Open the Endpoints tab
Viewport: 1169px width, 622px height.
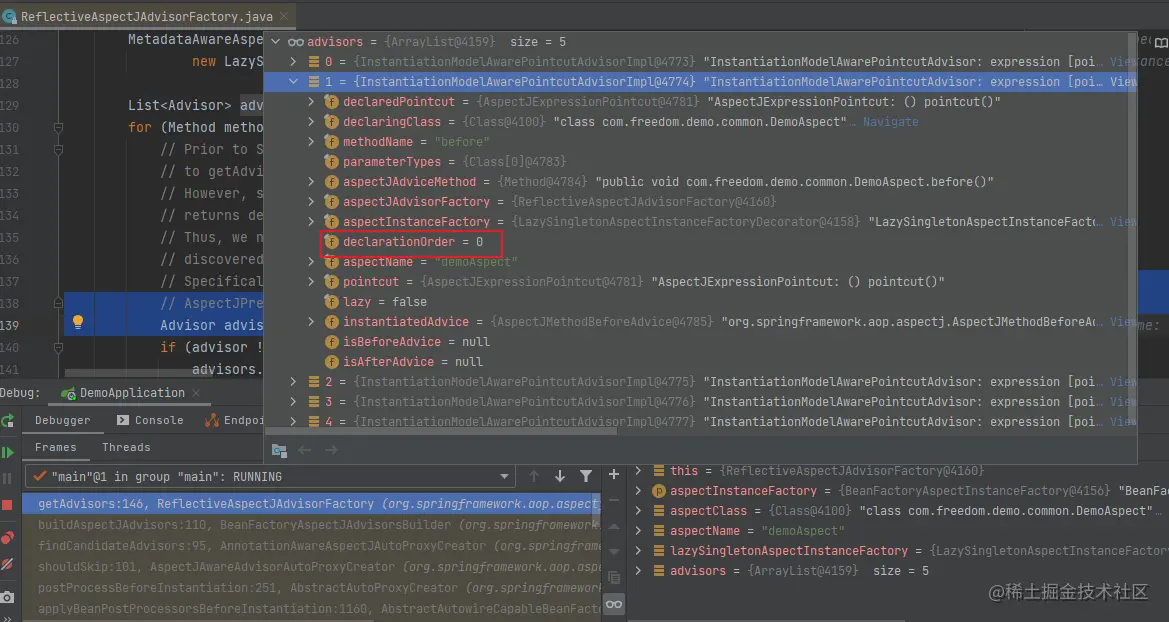pyautogui.click(x=234, y=421)
